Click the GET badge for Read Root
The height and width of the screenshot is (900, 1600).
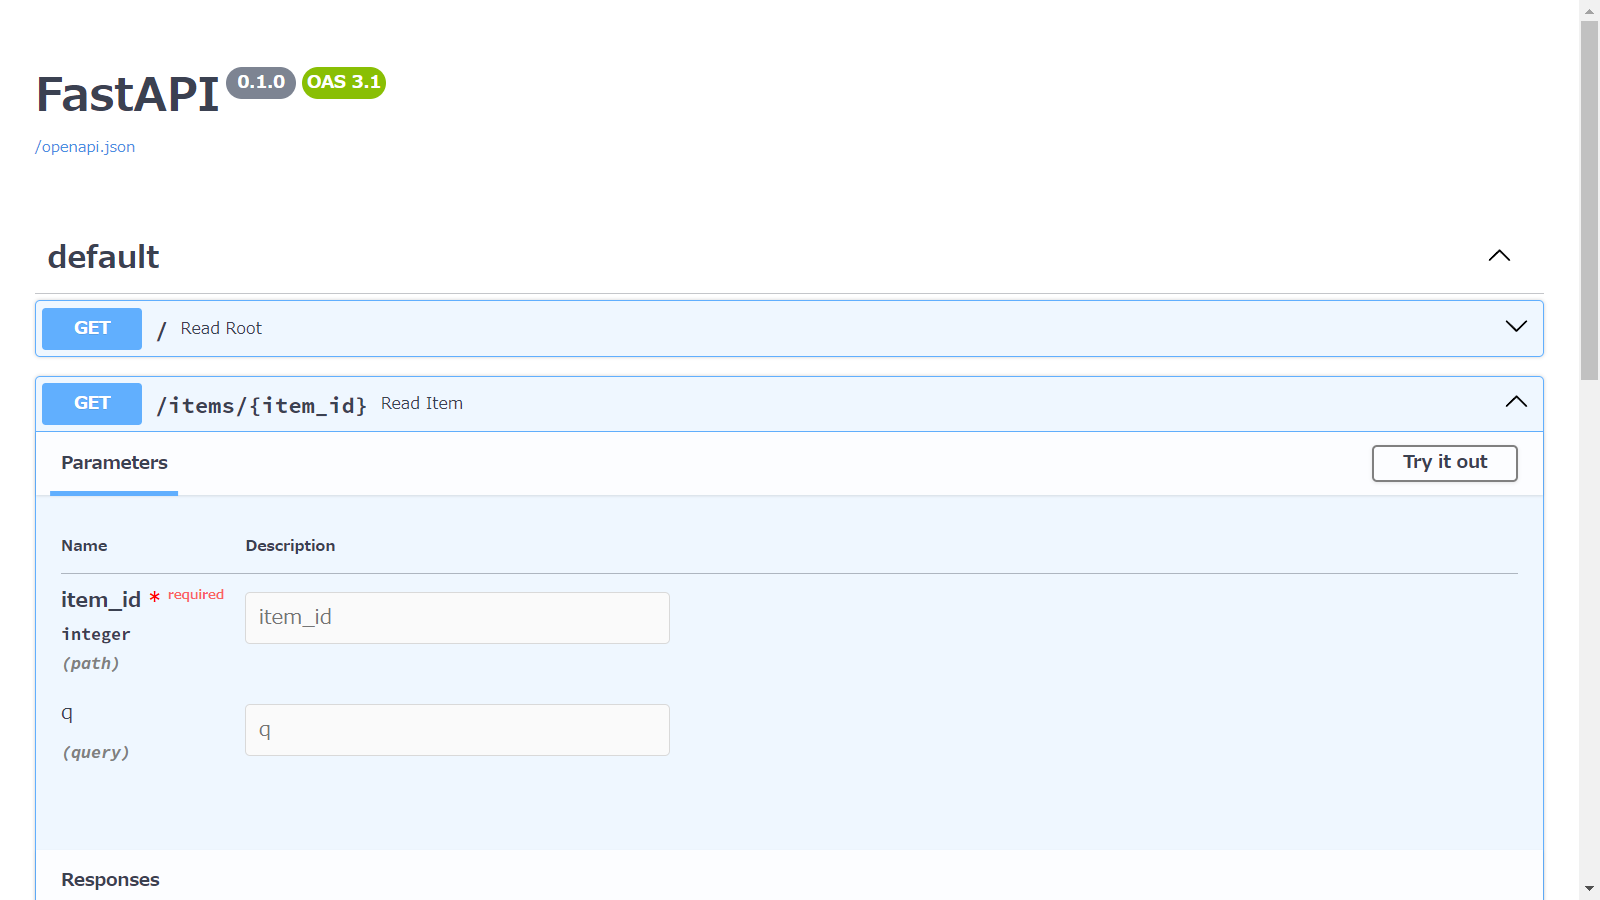click(x=92, y=328)
